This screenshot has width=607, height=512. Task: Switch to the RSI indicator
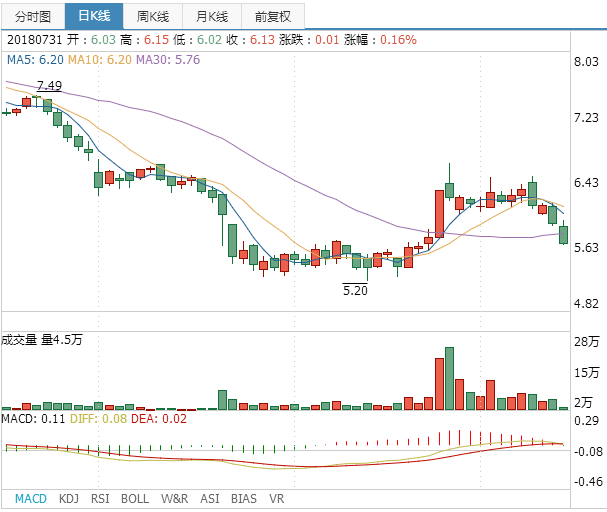[100, 497]
